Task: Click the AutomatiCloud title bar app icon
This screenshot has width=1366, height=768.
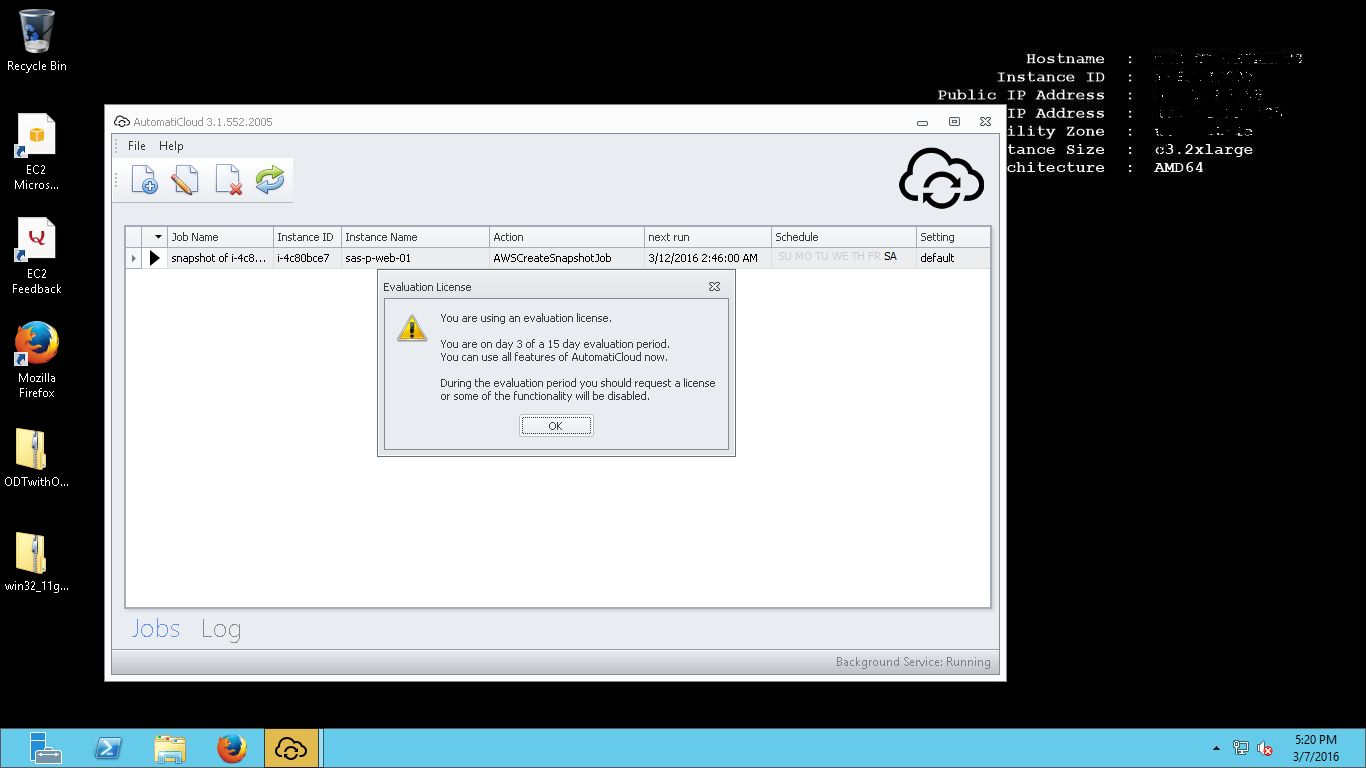Action: click(x=122, y=122)
